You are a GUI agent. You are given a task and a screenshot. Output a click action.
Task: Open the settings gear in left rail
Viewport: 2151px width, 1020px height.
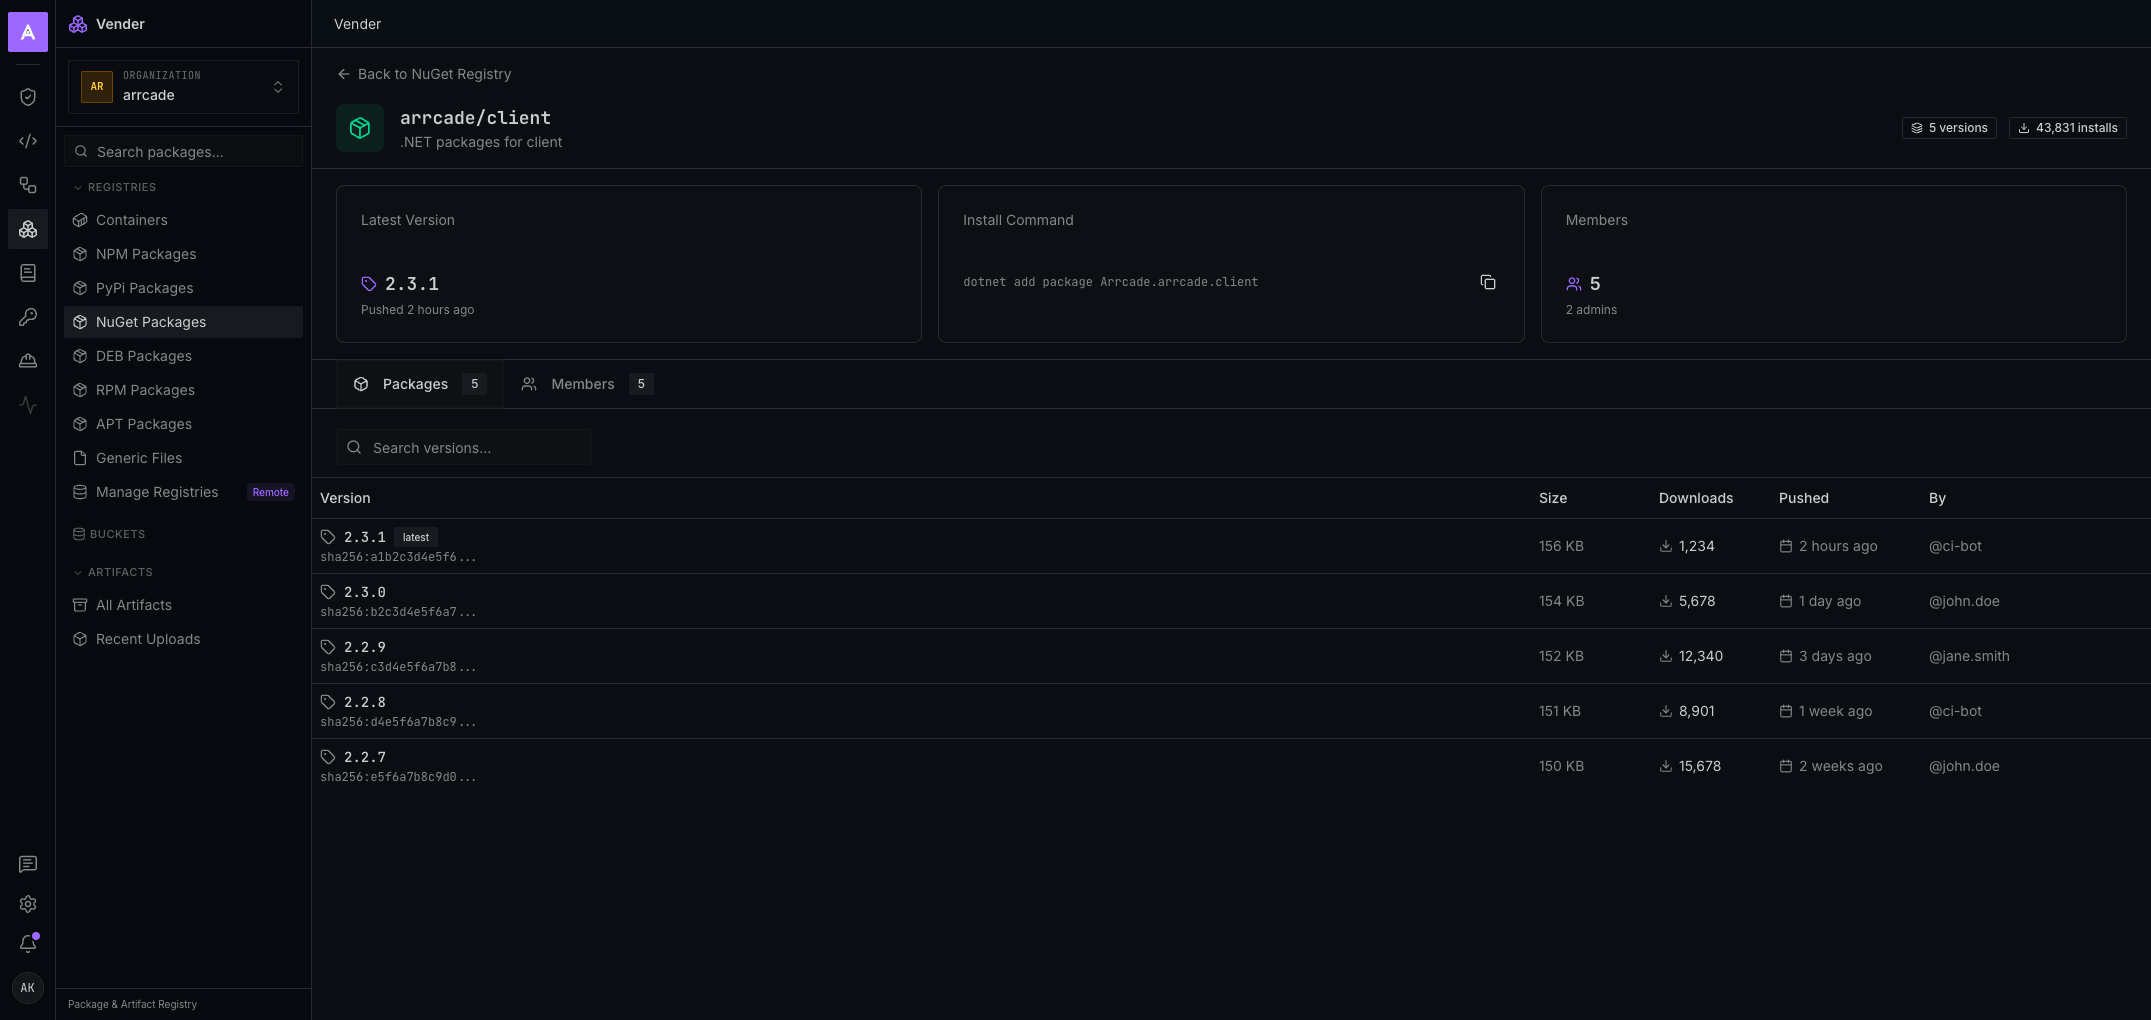(28, 904)
